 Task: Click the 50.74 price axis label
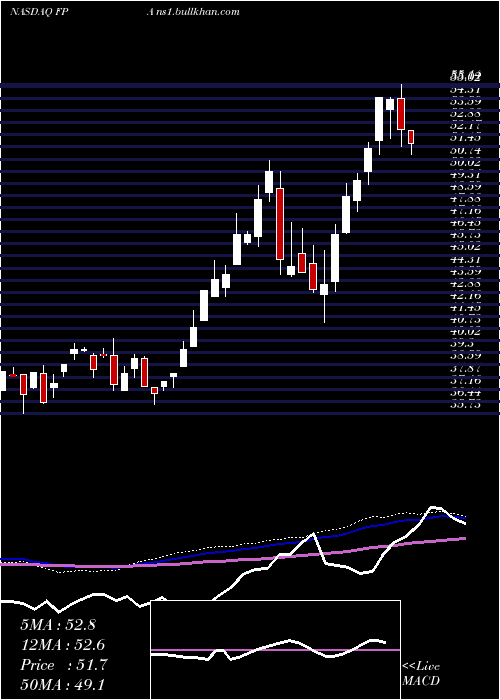465,151
